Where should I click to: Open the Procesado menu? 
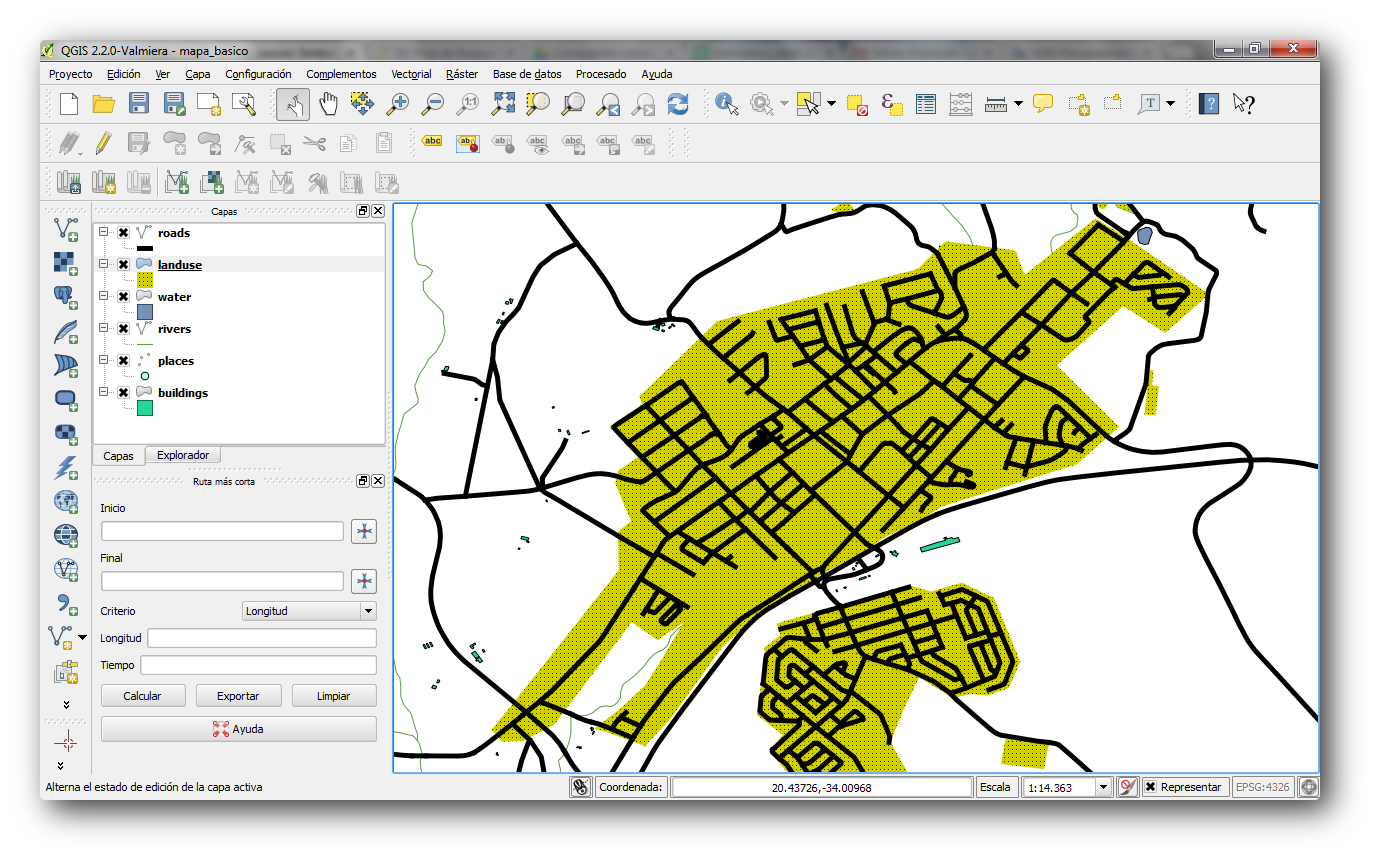pyautogui.click(x=601, y=74)
